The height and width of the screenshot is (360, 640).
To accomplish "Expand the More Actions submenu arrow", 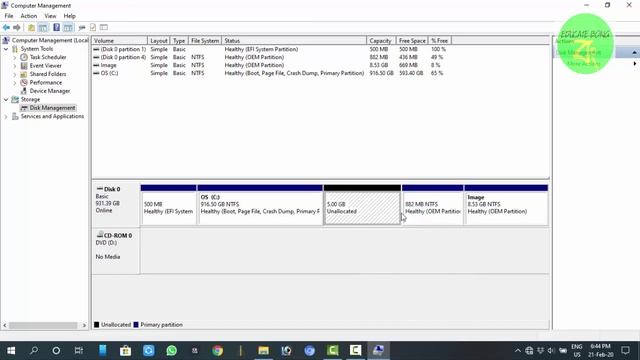I will click(x=635, y=64).
